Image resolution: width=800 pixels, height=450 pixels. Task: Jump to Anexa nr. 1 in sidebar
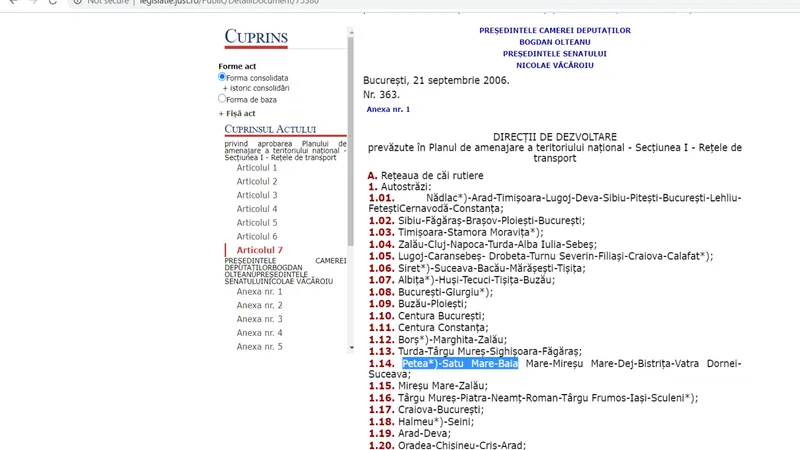pos(259,291)
